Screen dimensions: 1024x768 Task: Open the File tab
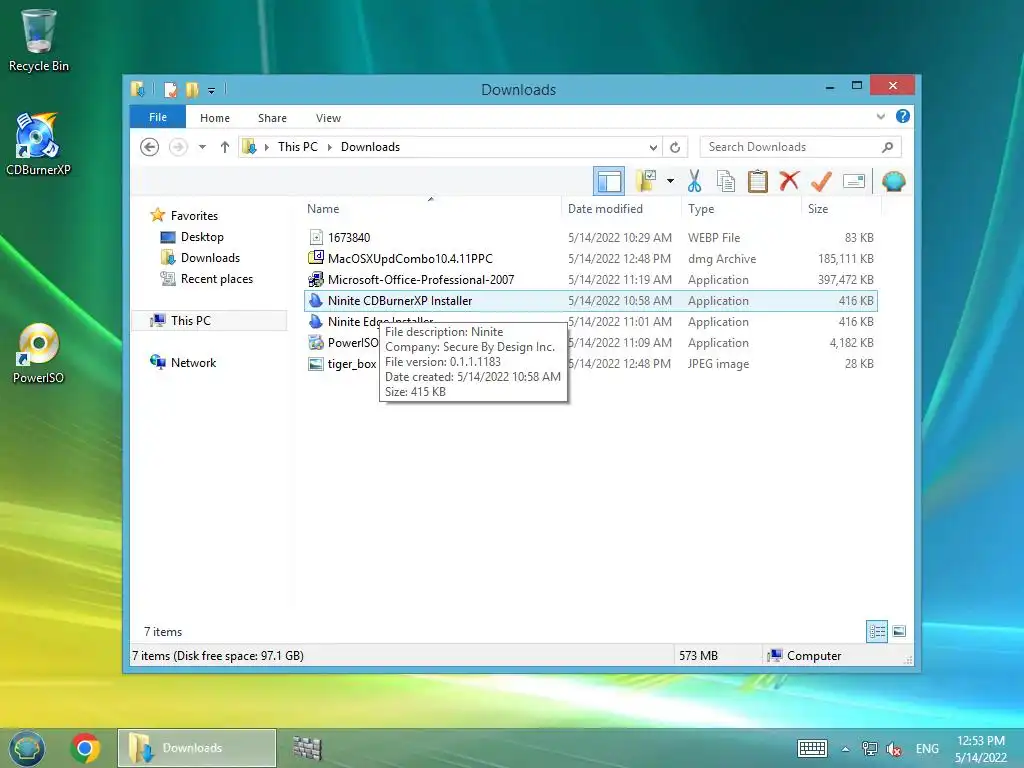[x=158, y=117]
